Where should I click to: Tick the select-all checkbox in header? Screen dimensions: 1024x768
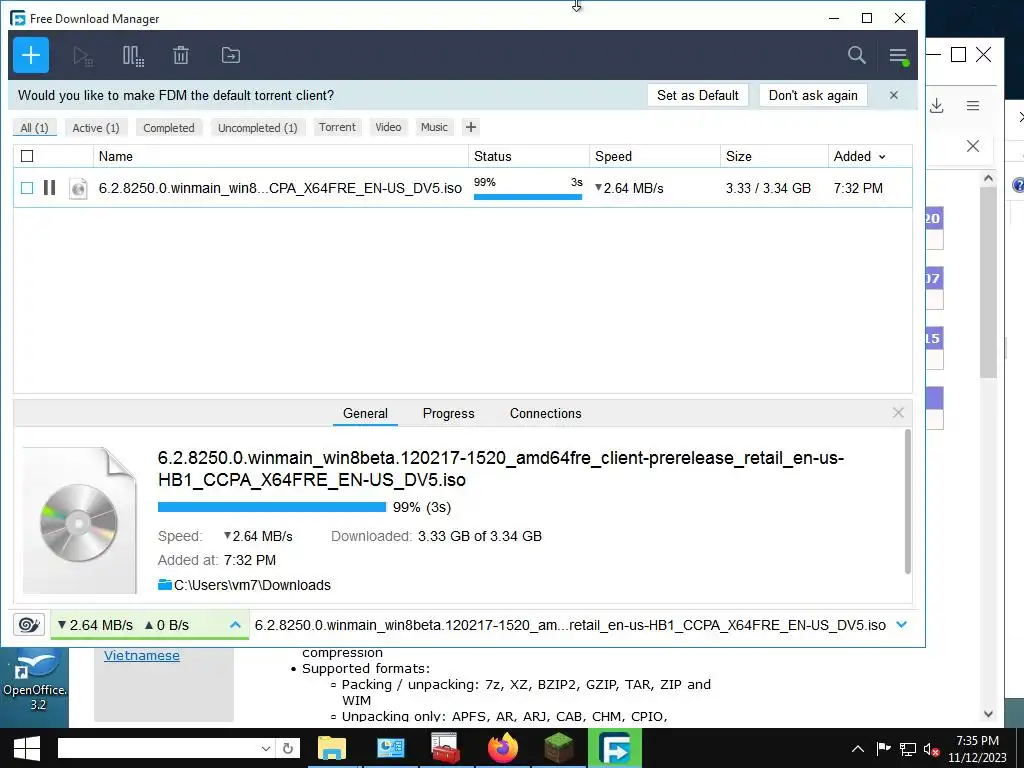click(x=27, y=156)
